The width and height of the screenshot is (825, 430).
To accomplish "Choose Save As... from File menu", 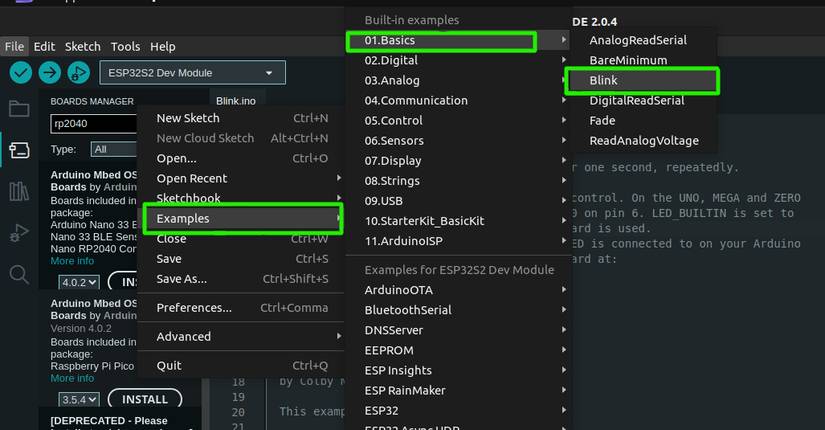I will pos(242,278).
